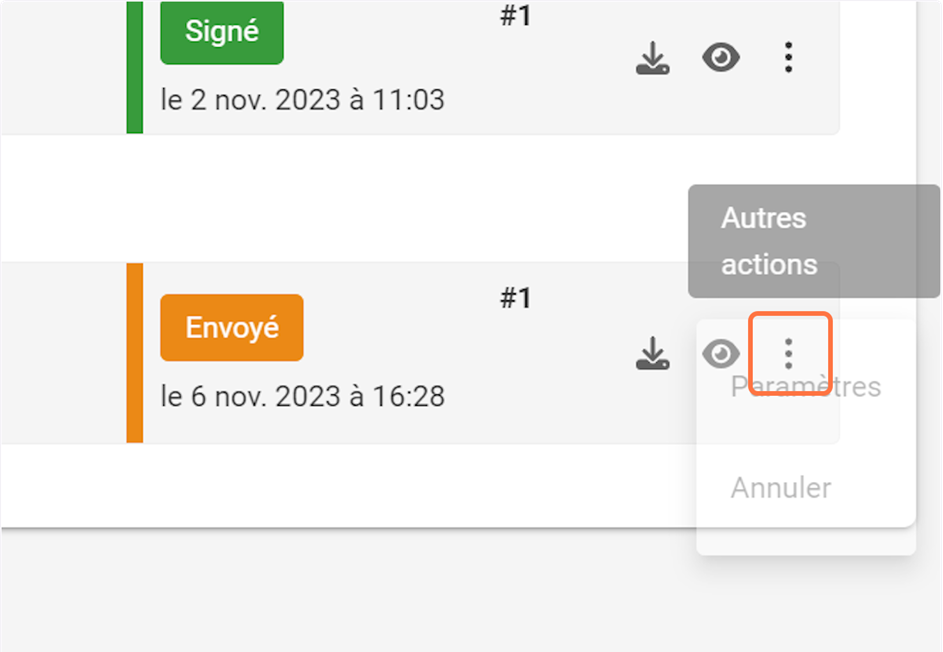Open more actions for the Signé document

pos(788,59)
